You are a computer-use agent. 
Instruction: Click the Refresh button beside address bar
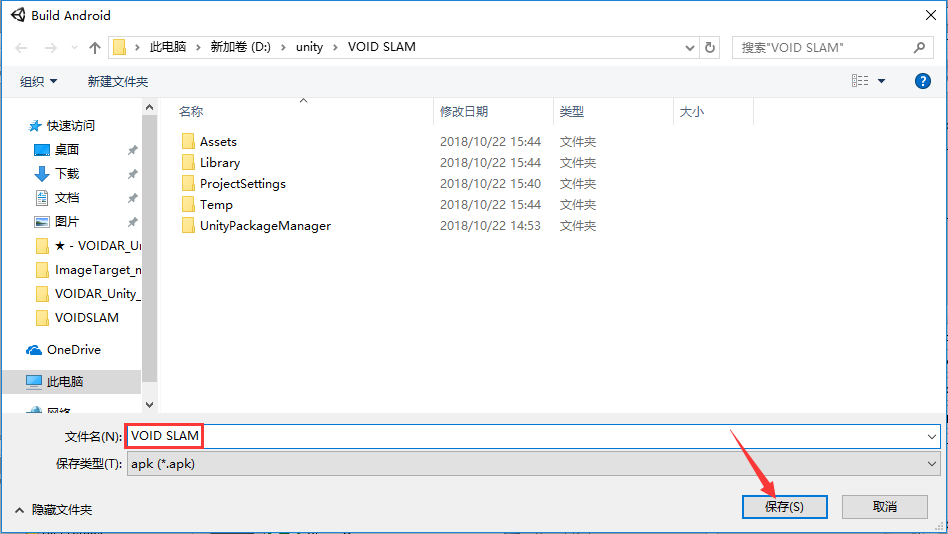(710, 47)
